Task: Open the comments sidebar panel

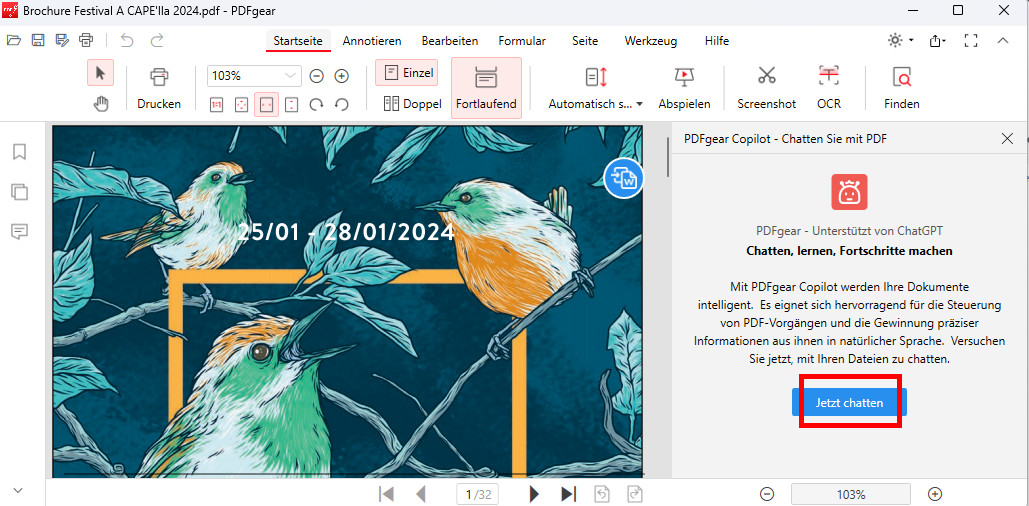Action: tap(20, 231)
